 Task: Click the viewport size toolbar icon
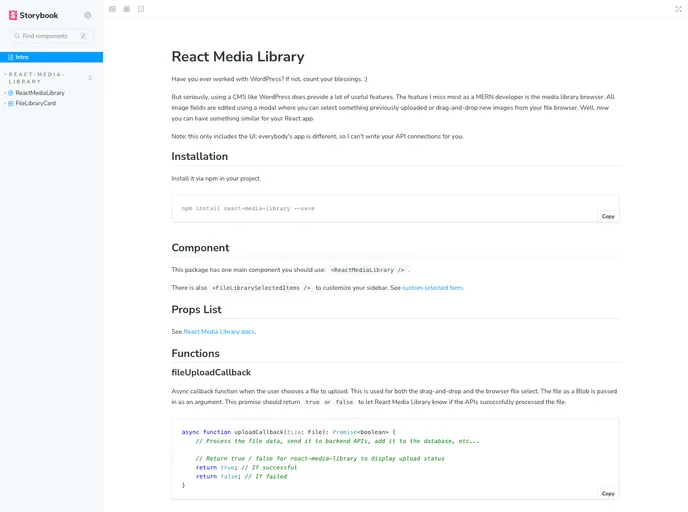pos(141,9)
